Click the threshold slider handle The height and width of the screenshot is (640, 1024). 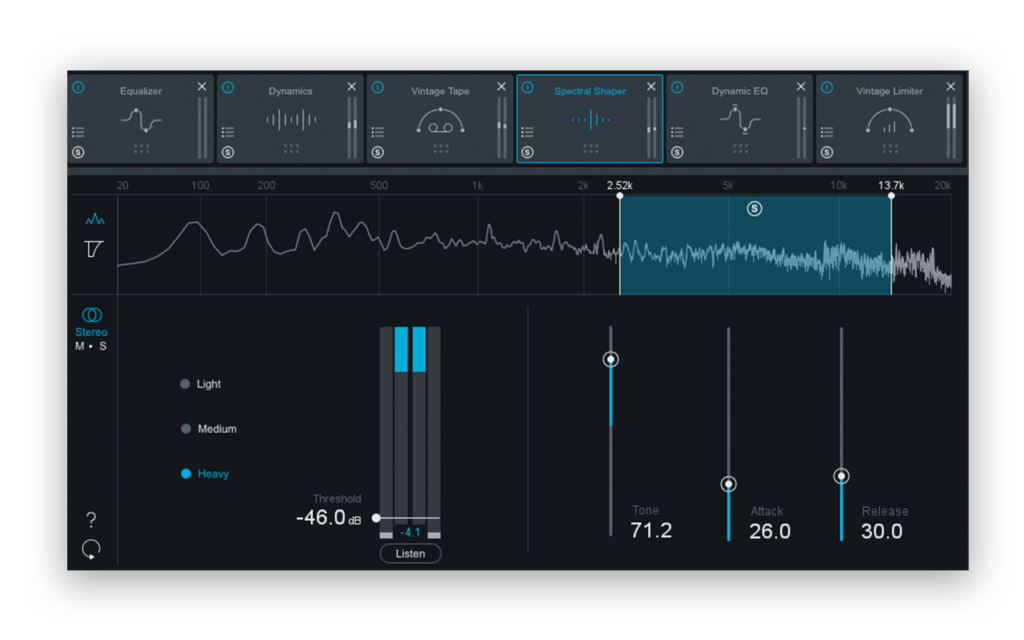(x=376, y=518)
